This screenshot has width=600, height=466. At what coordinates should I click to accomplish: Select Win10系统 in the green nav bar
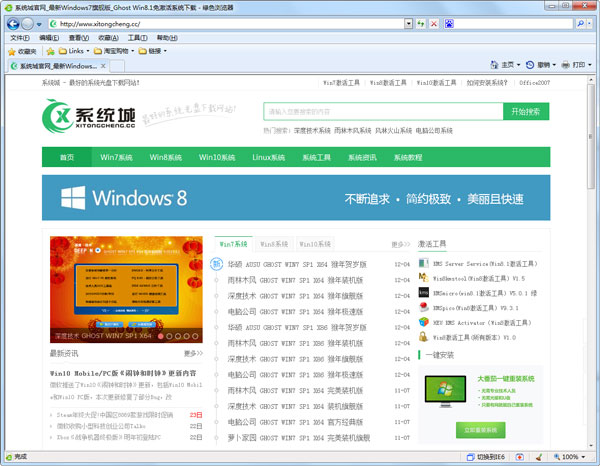tap(217, 157)
